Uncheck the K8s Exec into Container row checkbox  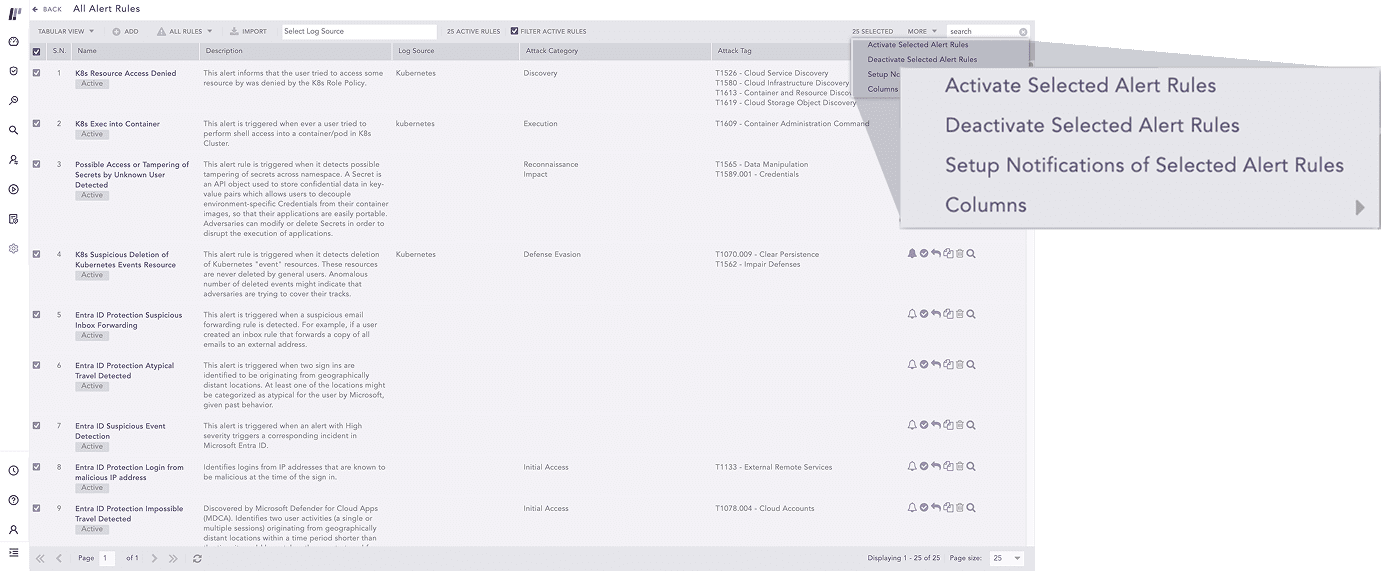(x=37, y=124)
